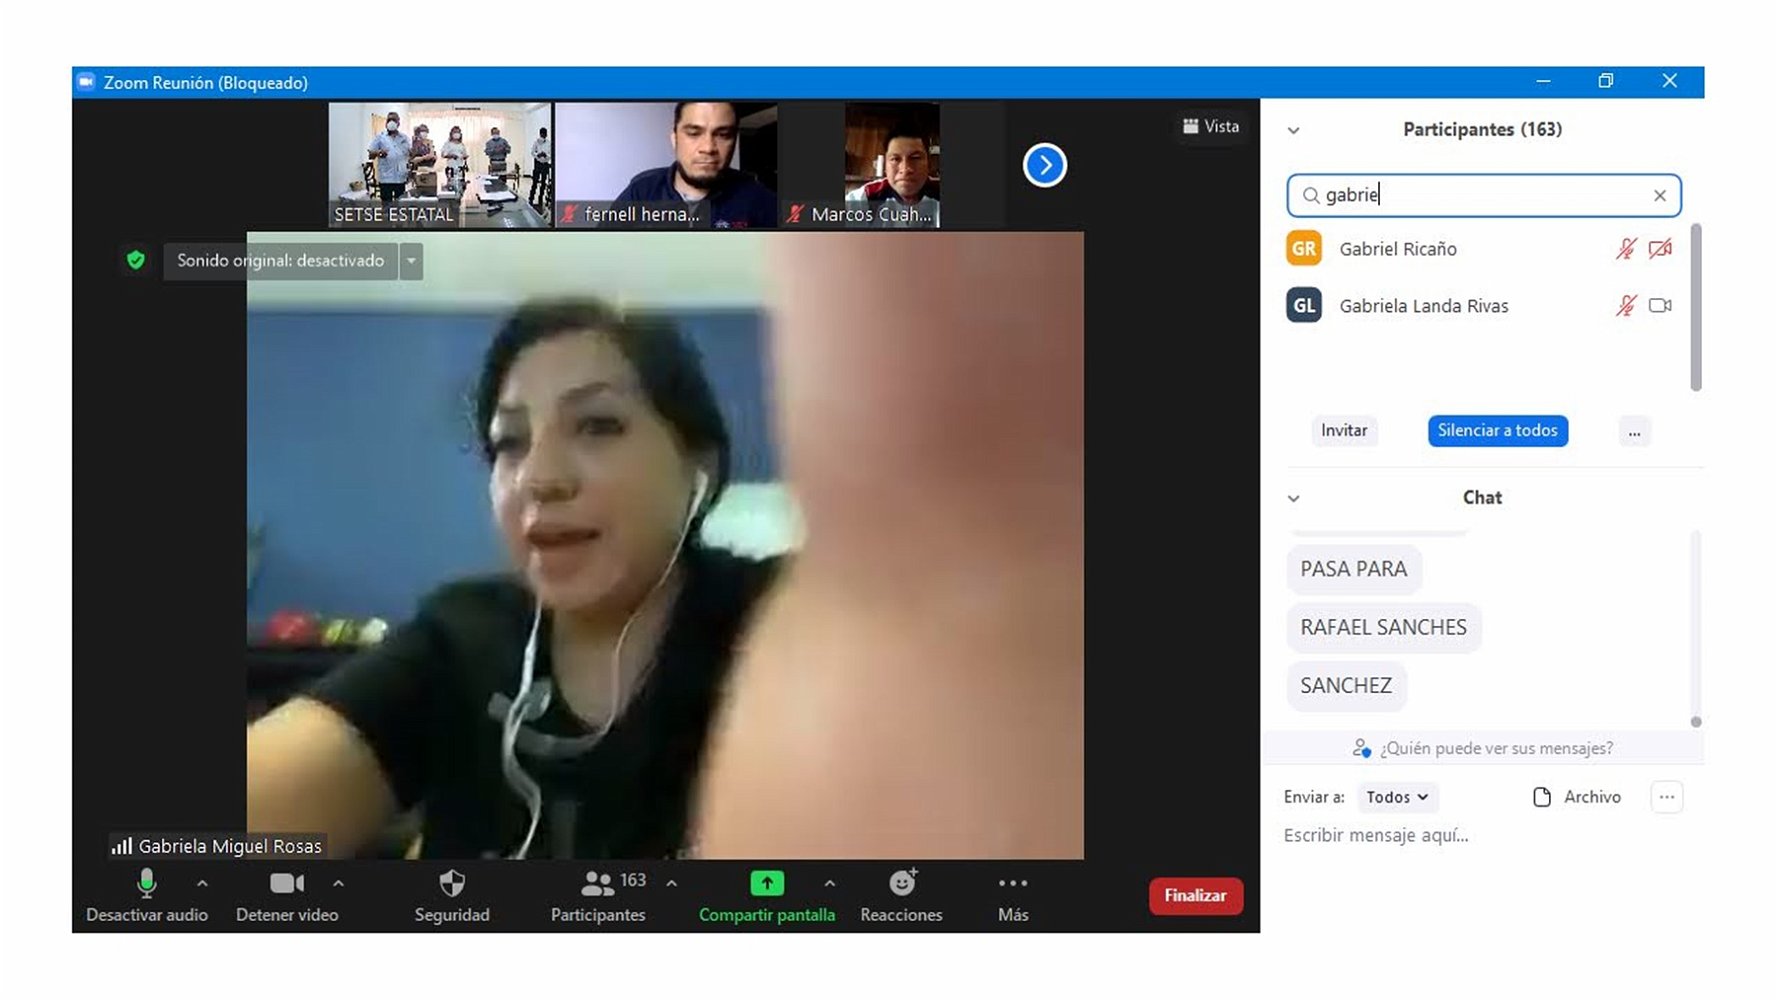This screenshot has width=1777, height=1000.
Task: Click the participant search field
Action: [1484, 195]
